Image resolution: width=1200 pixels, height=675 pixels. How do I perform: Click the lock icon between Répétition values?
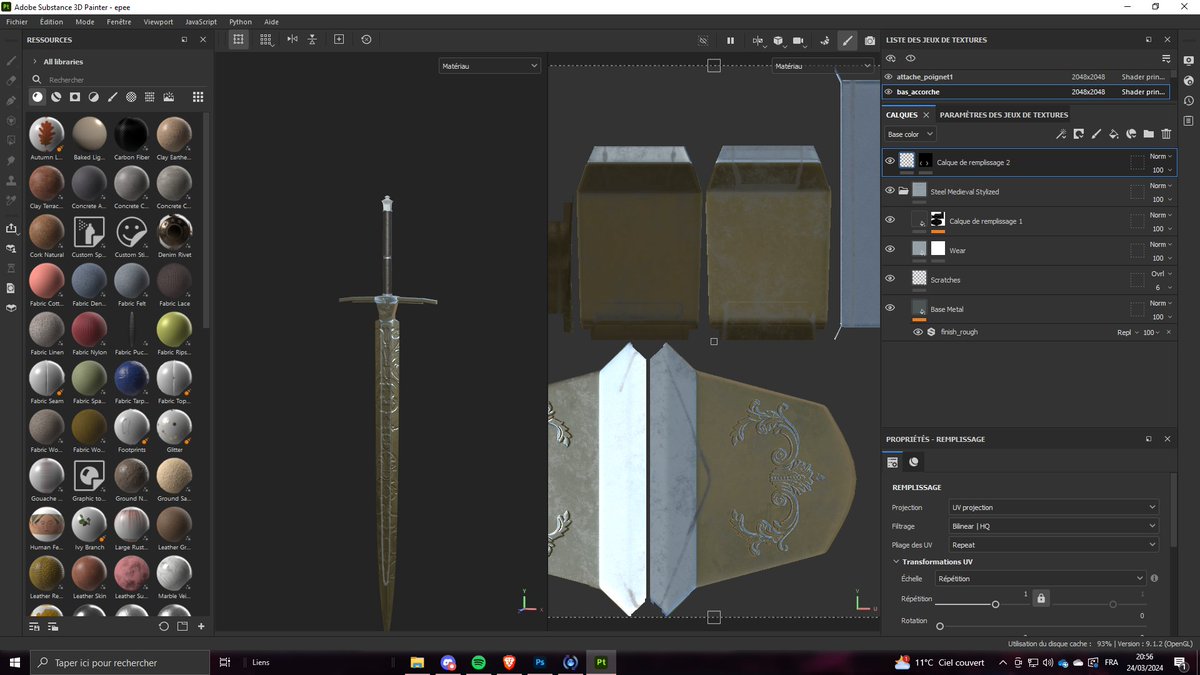pyautogui.click(x=1040, y=598)
